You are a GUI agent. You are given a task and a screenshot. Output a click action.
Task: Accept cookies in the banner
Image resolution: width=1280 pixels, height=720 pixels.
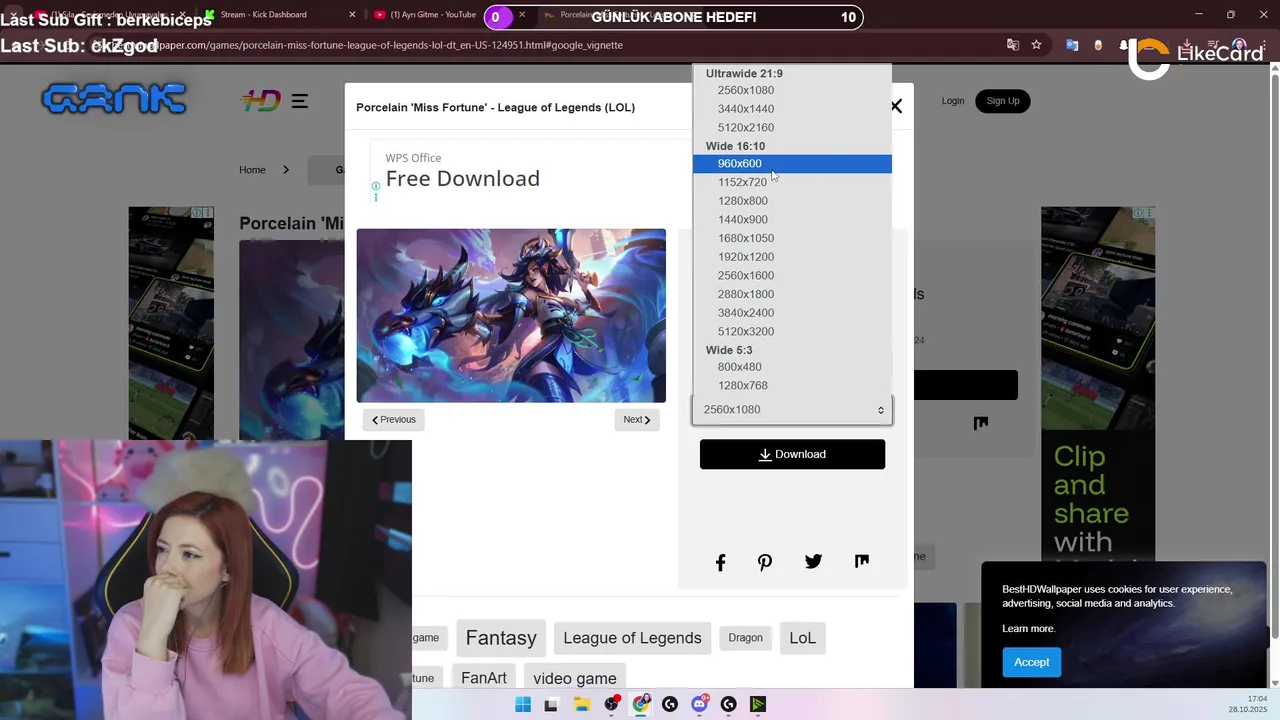tap(1031, 662)
